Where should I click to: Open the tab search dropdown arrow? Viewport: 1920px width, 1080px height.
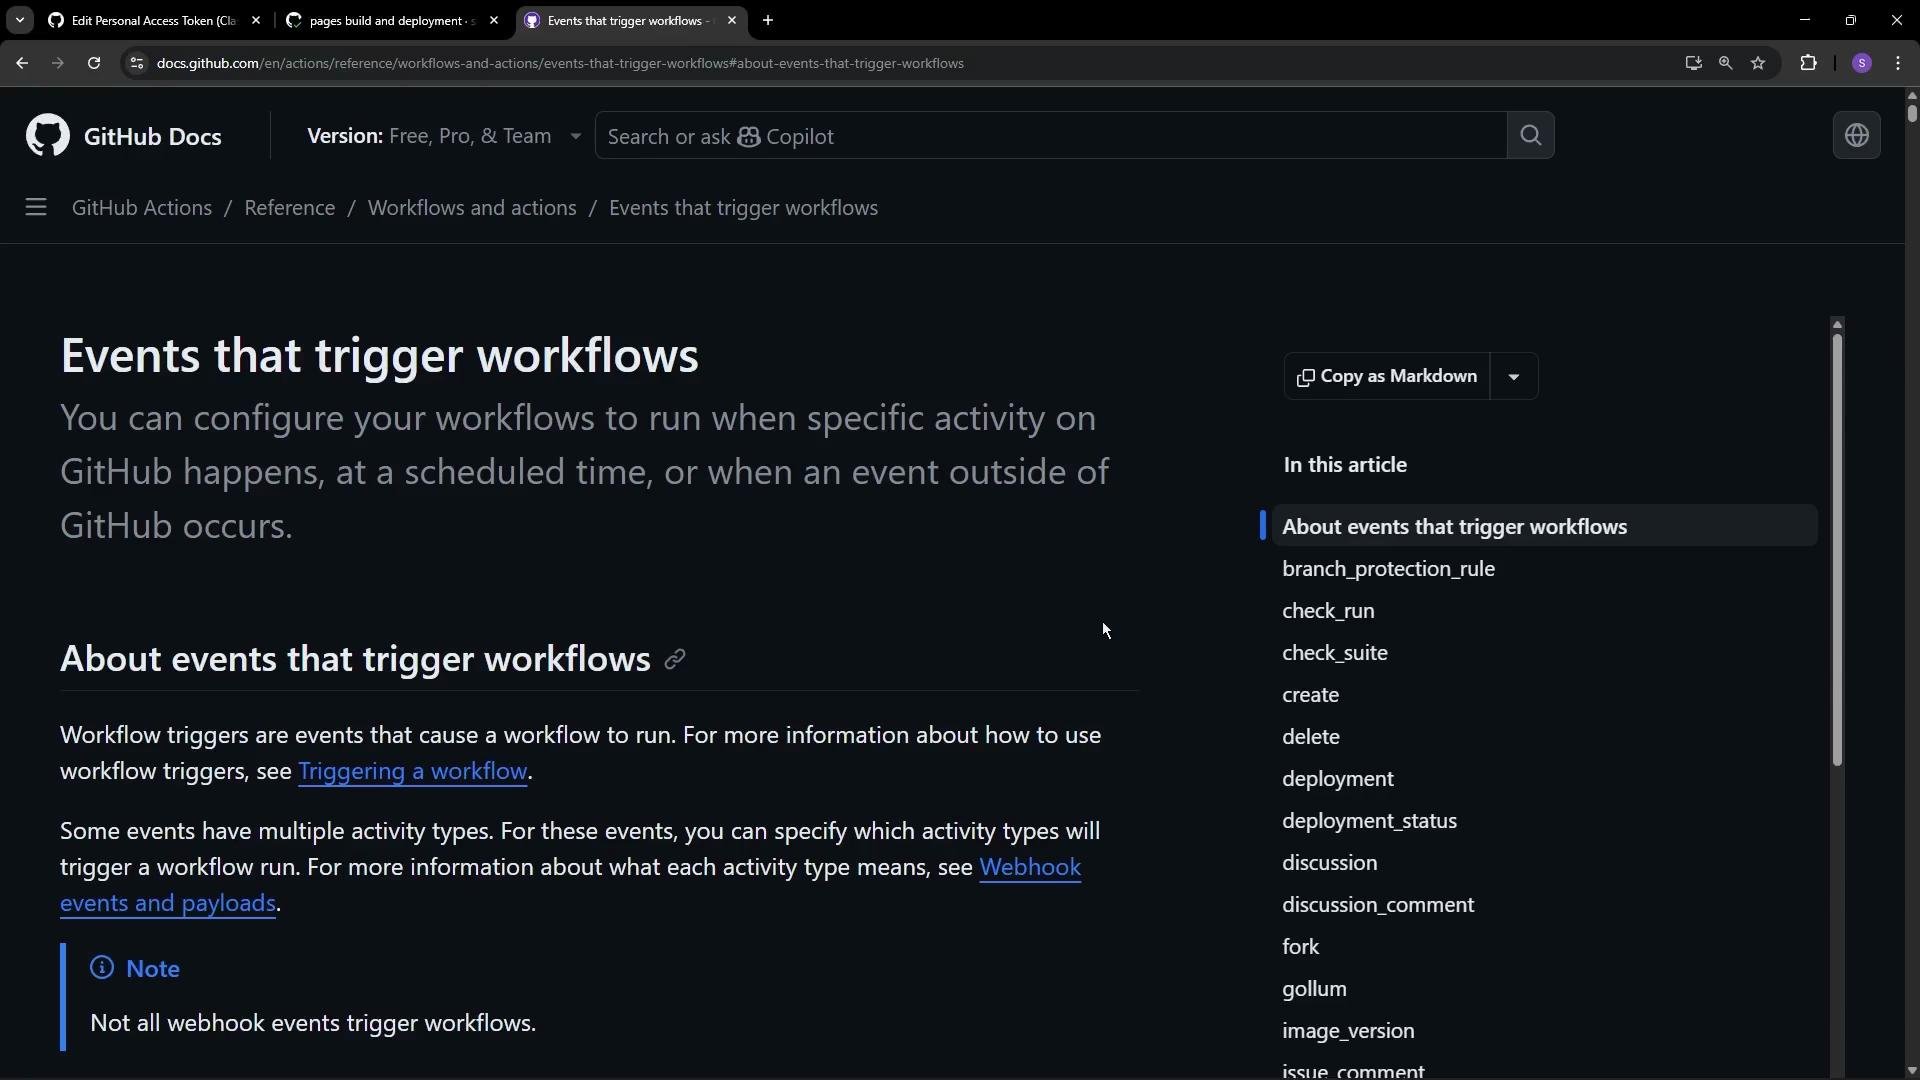[x=19, y=20]
